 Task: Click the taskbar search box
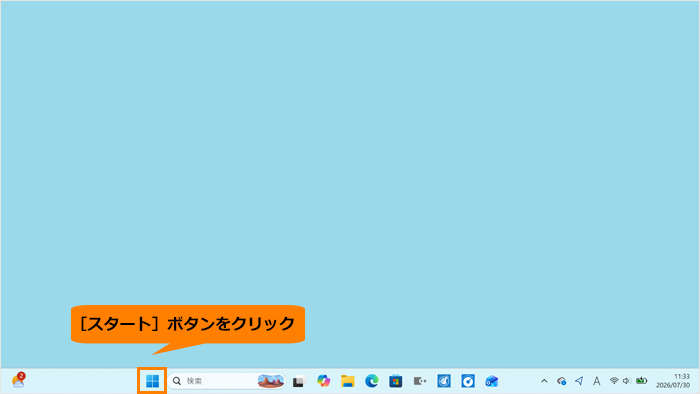pos(226,381)
